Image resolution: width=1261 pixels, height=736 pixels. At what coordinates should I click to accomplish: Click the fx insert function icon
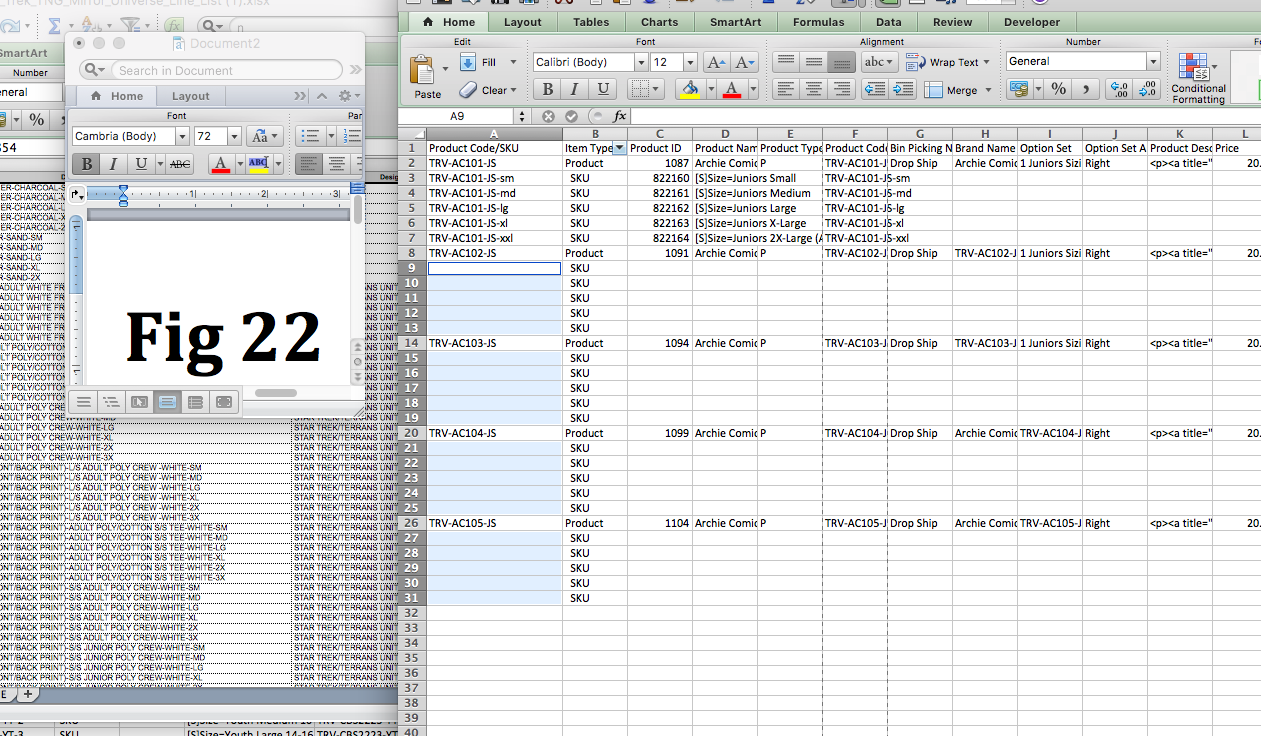[620, 116]
